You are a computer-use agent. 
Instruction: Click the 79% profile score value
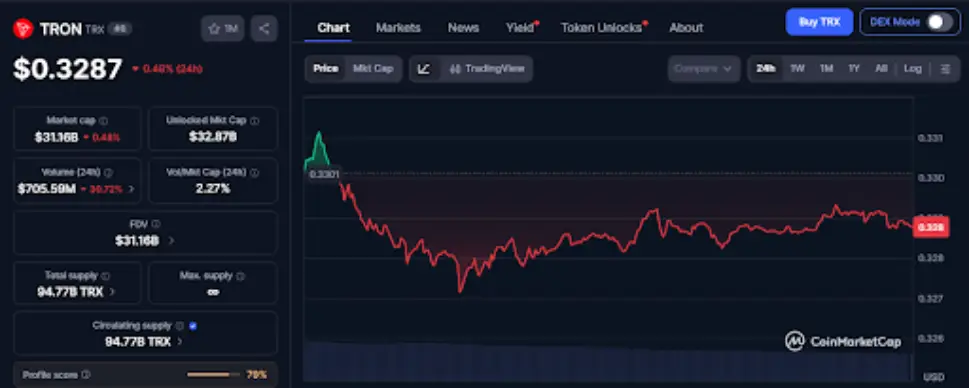tap(256, 374)
